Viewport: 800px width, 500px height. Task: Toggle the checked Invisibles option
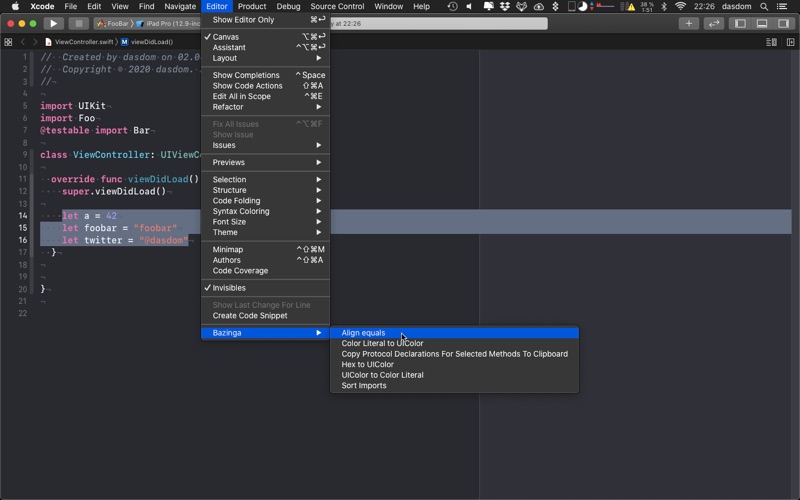click(265, 288)
